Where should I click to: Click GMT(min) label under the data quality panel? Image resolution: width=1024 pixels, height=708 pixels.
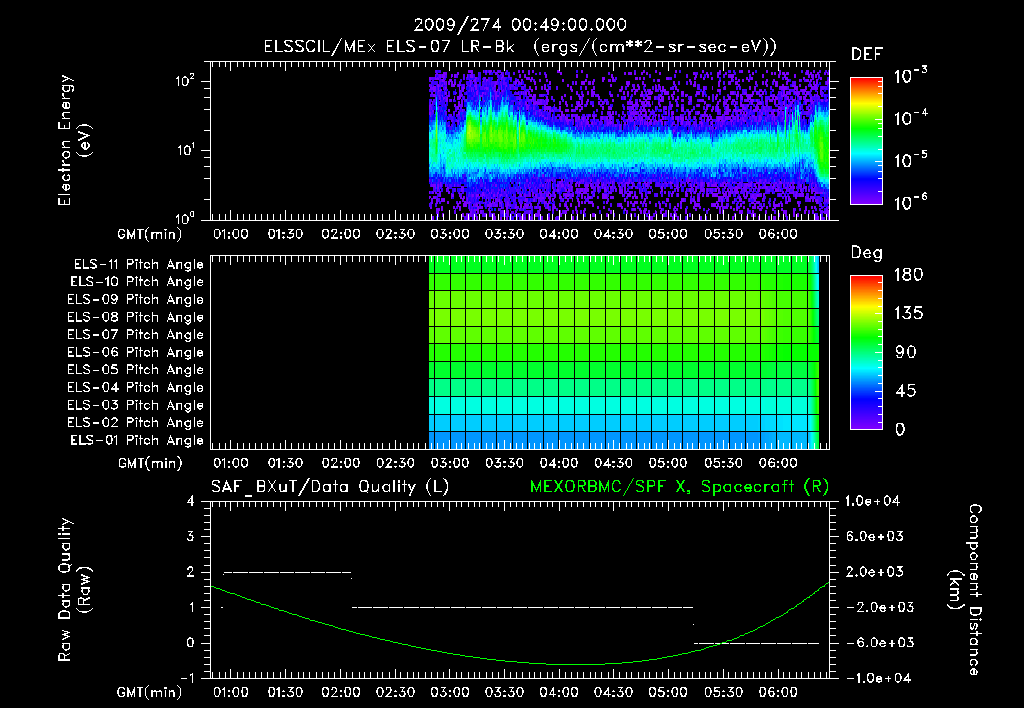coord(150,692)
